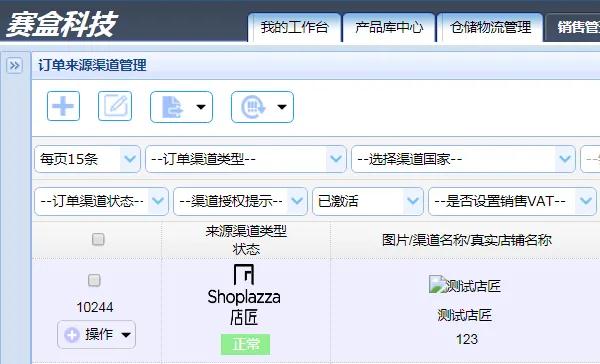
Task: Open the 是否设置销售VAT dropdown
Action: click(512, 201)
